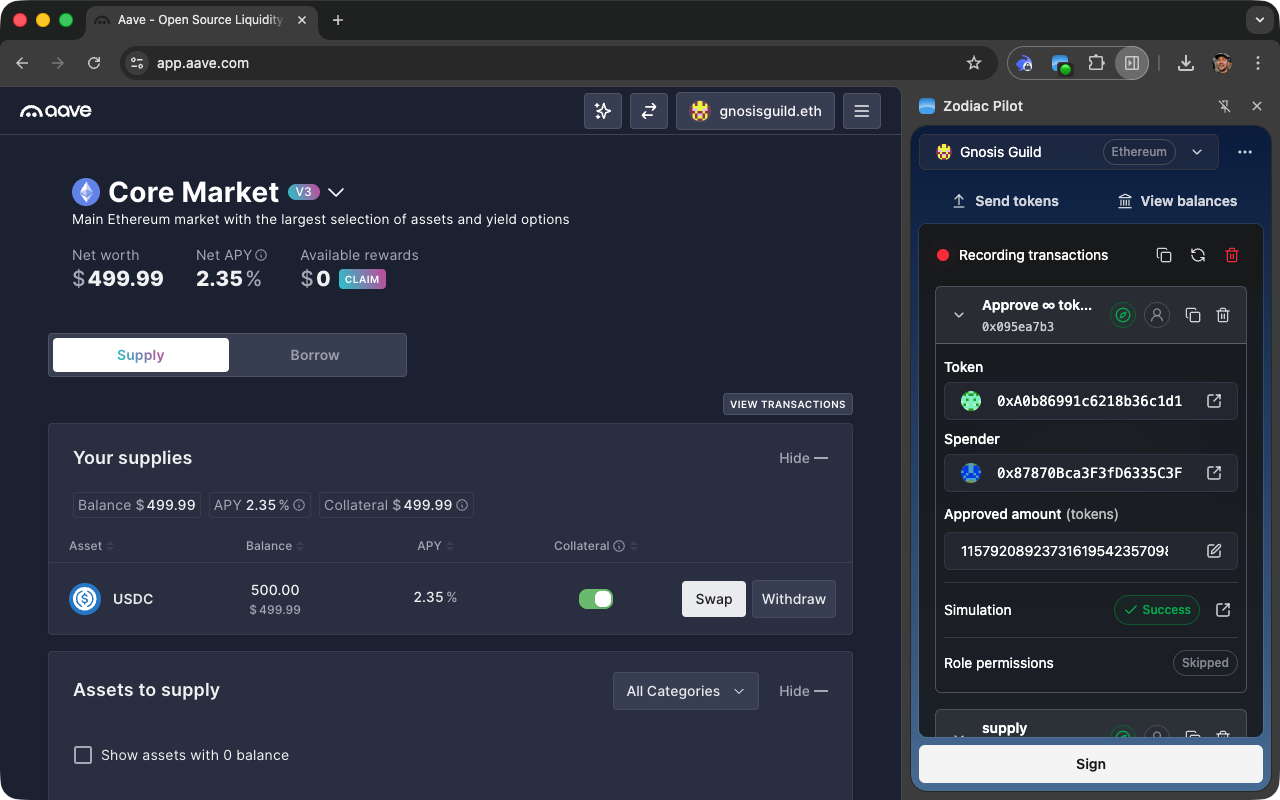Viewport: 1280px width, 800px height.
Task: Edit the Approved amount value
Action: pos(1214,551)
